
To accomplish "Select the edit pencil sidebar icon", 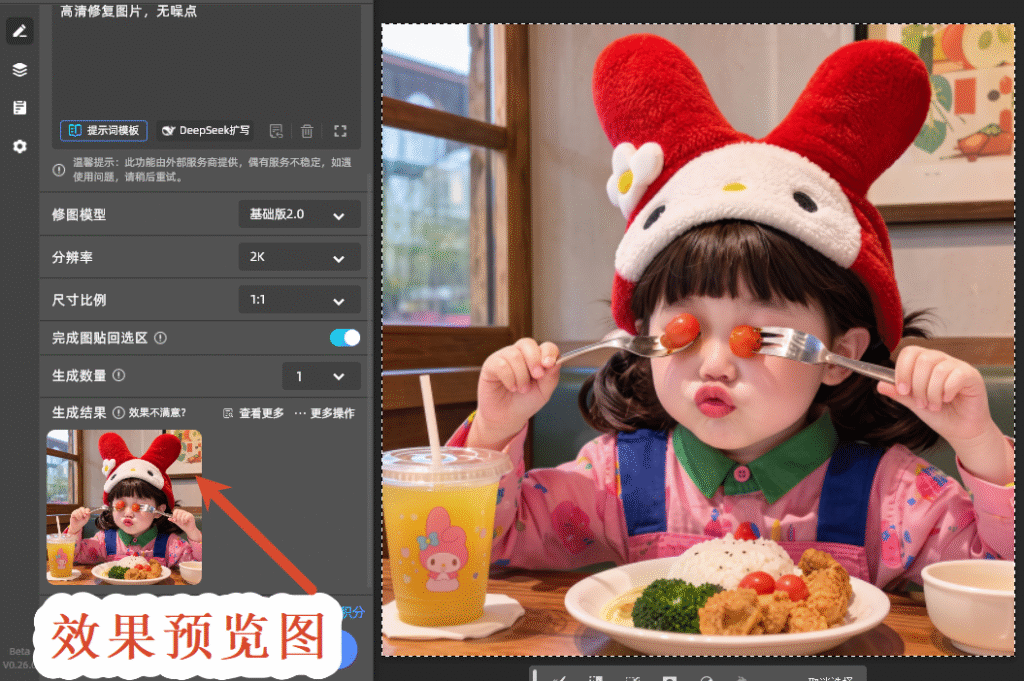I will pos(20,31).
